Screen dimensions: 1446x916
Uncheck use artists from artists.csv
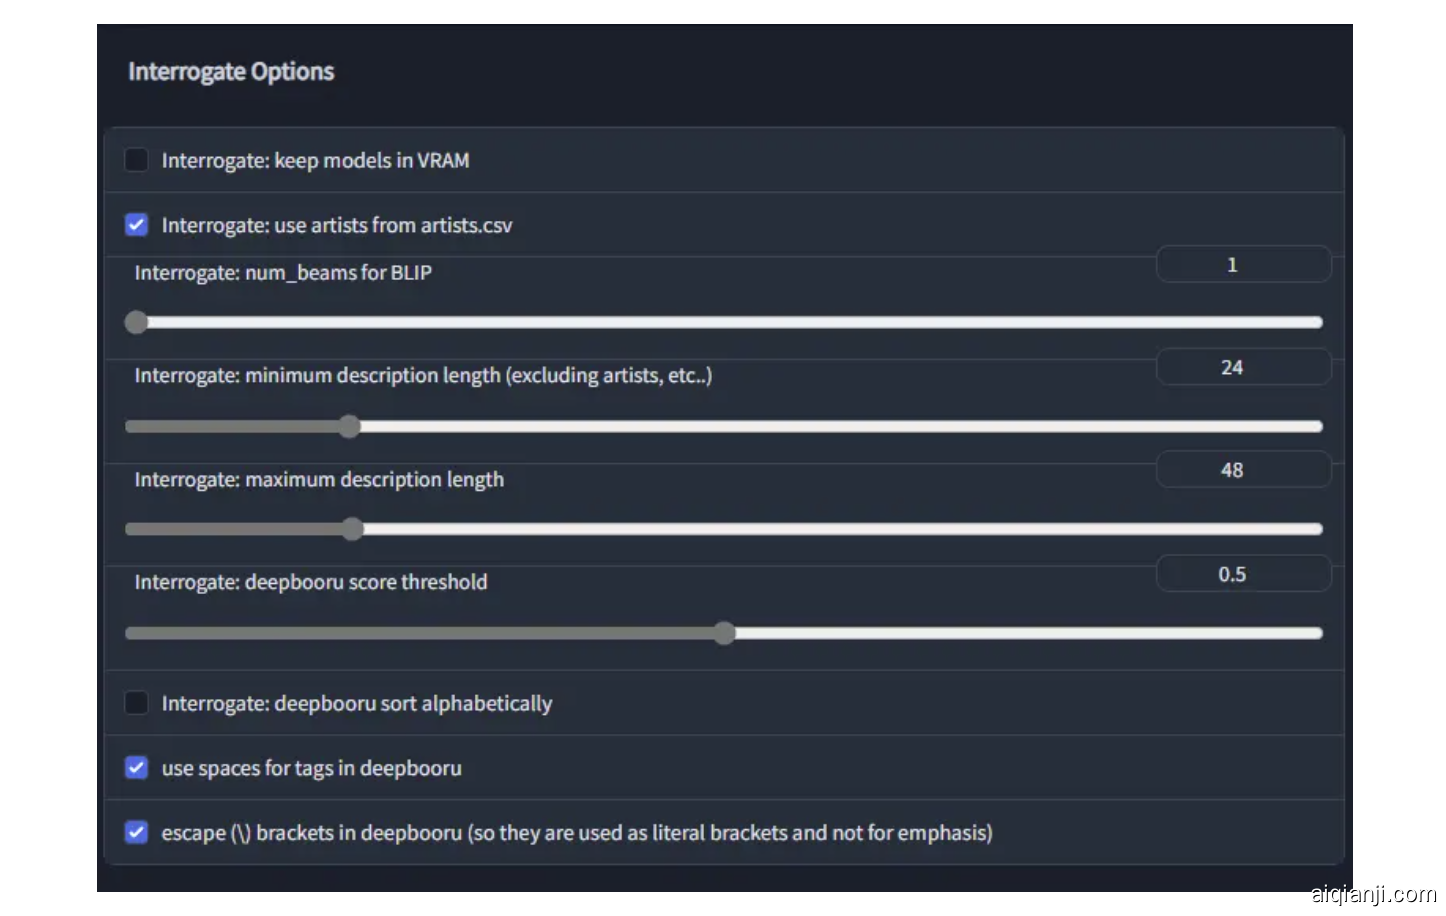(x=136, y=225)
